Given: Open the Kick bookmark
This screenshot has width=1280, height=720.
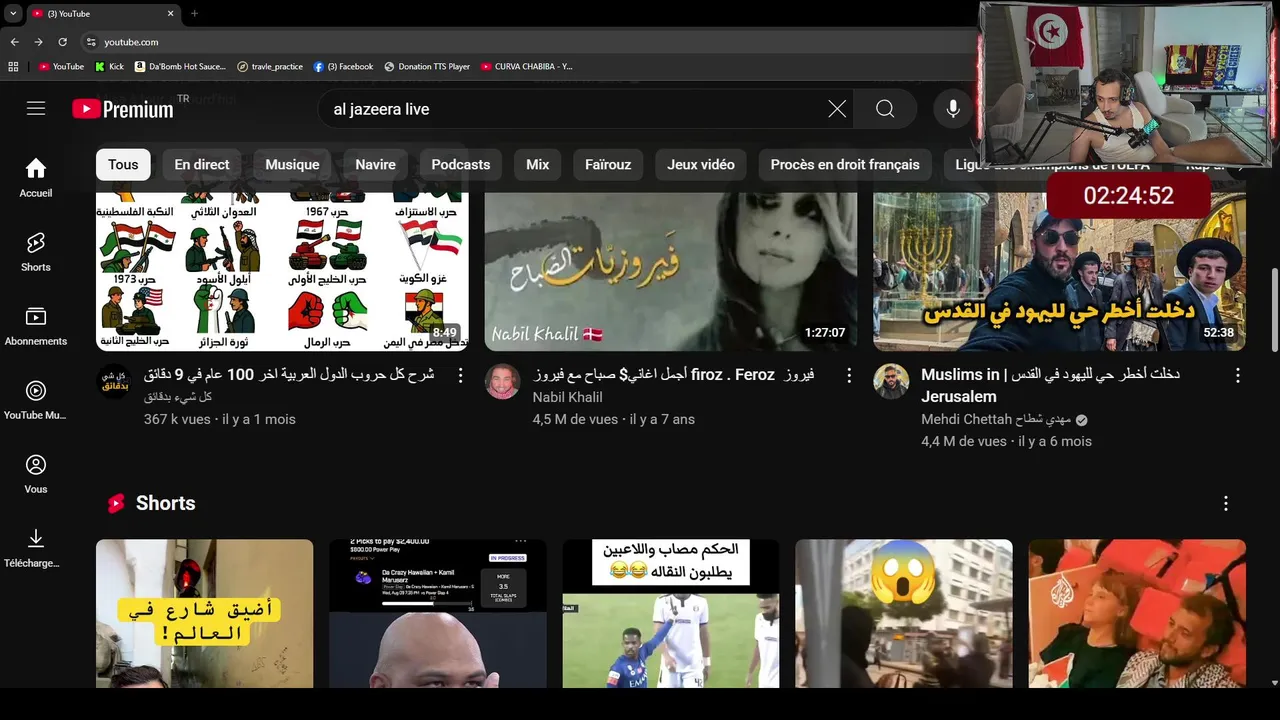Looking at the screenshot, I should pos(110,67).
